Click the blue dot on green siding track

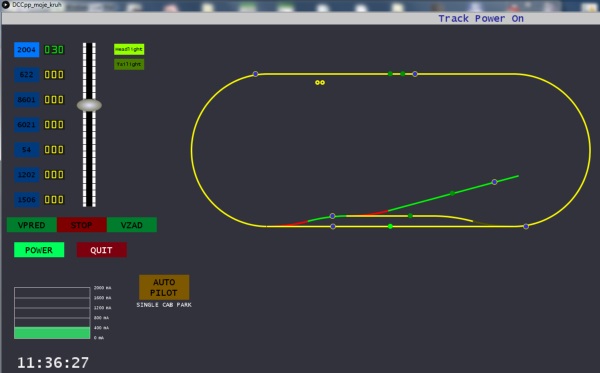coord(494,182)
